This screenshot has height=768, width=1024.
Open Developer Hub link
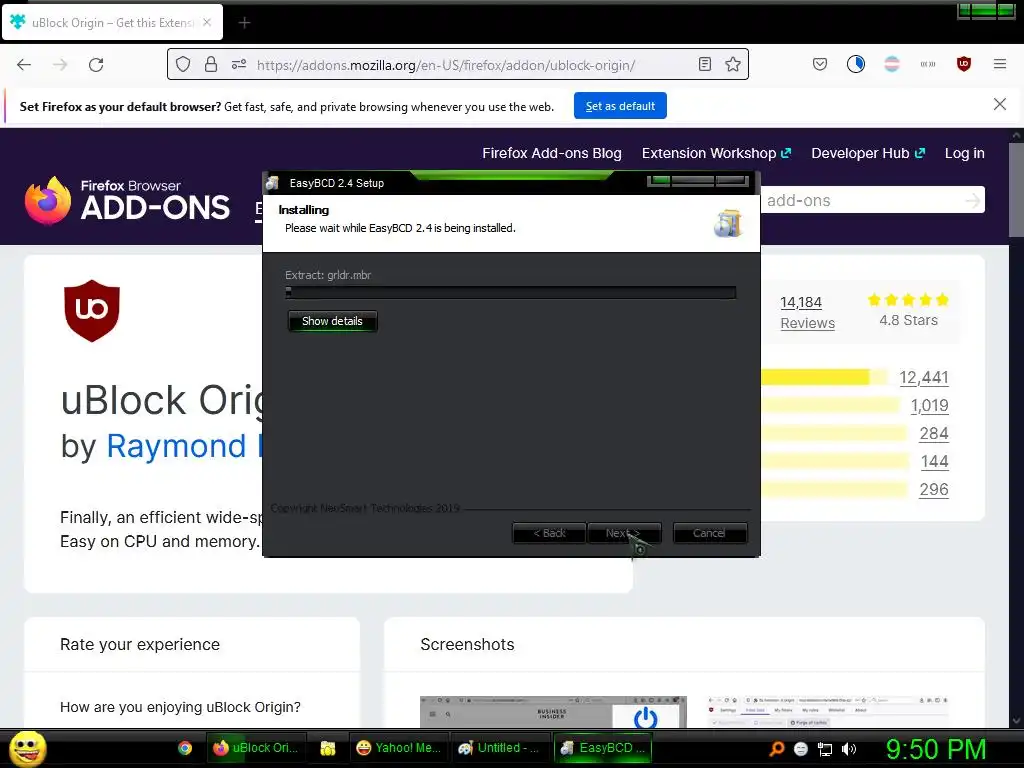(x=868, y=153)
